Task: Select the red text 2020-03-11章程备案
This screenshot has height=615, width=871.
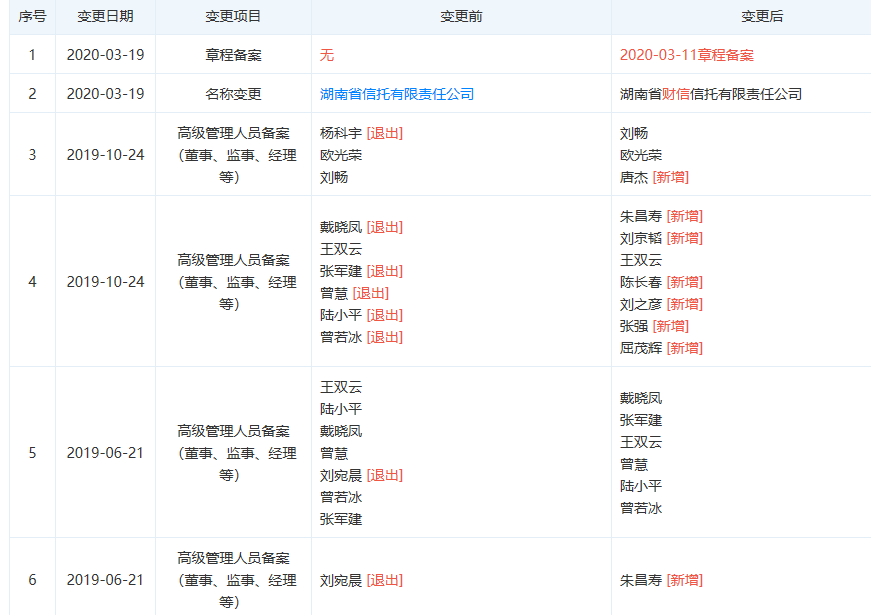Action: coord(687,55)
